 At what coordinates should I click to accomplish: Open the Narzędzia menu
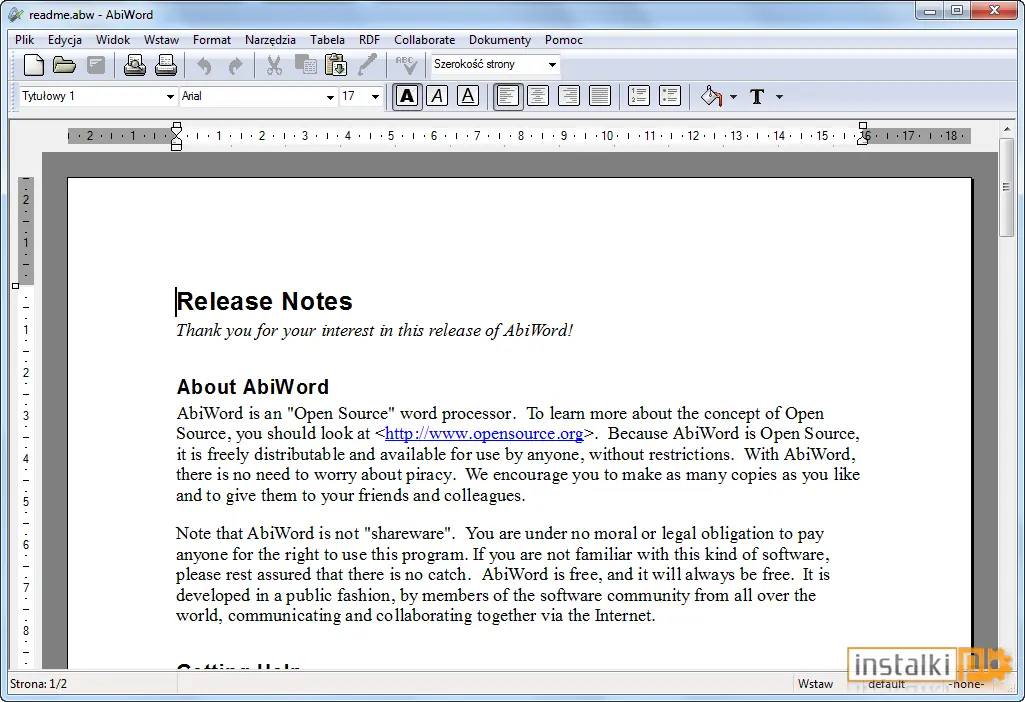(270, 40)
